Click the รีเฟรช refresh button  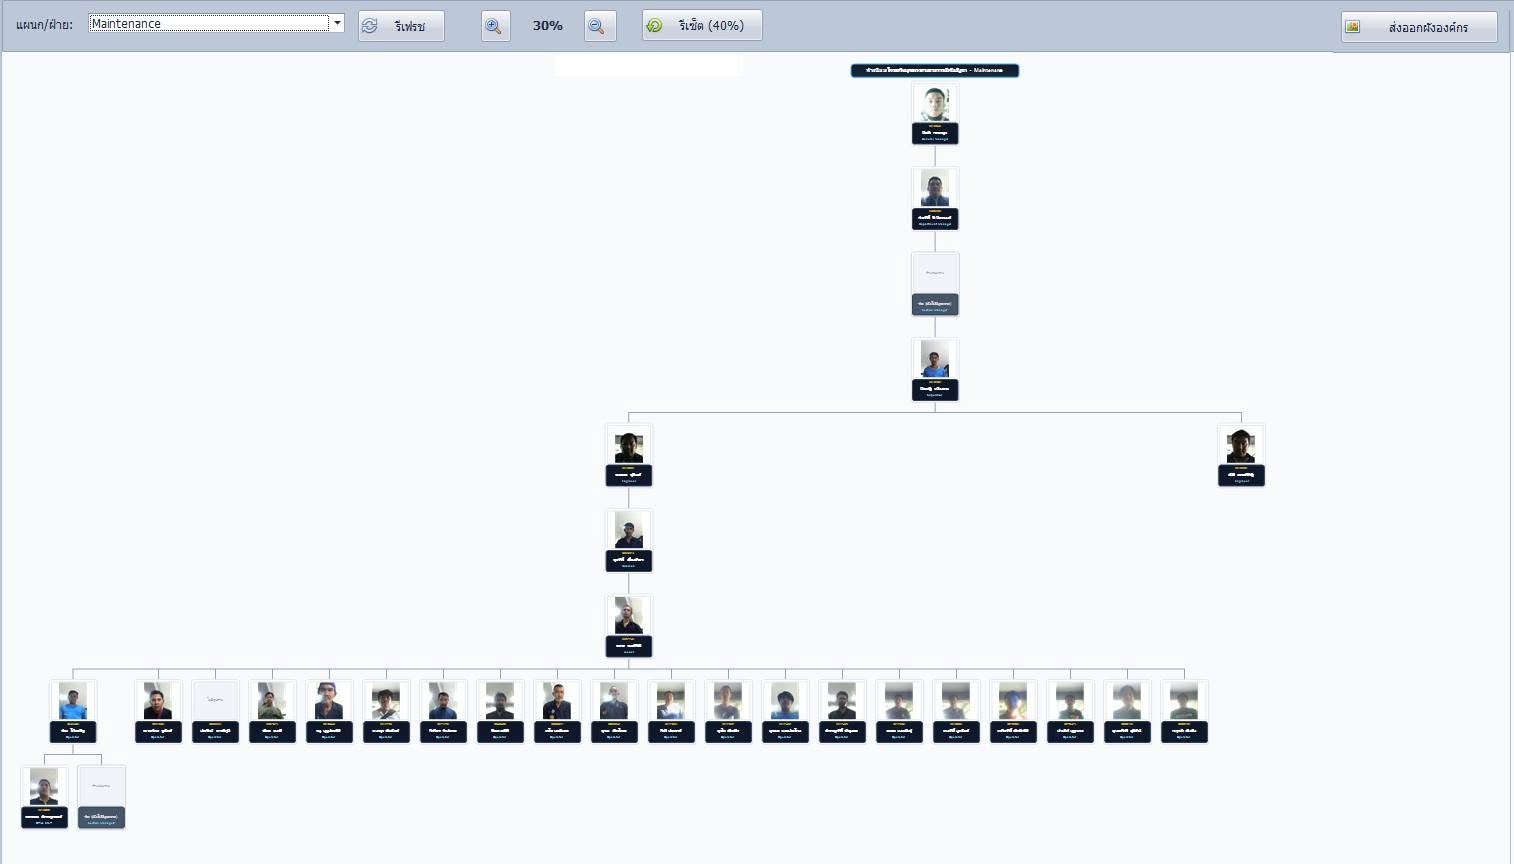click(401, 26)
